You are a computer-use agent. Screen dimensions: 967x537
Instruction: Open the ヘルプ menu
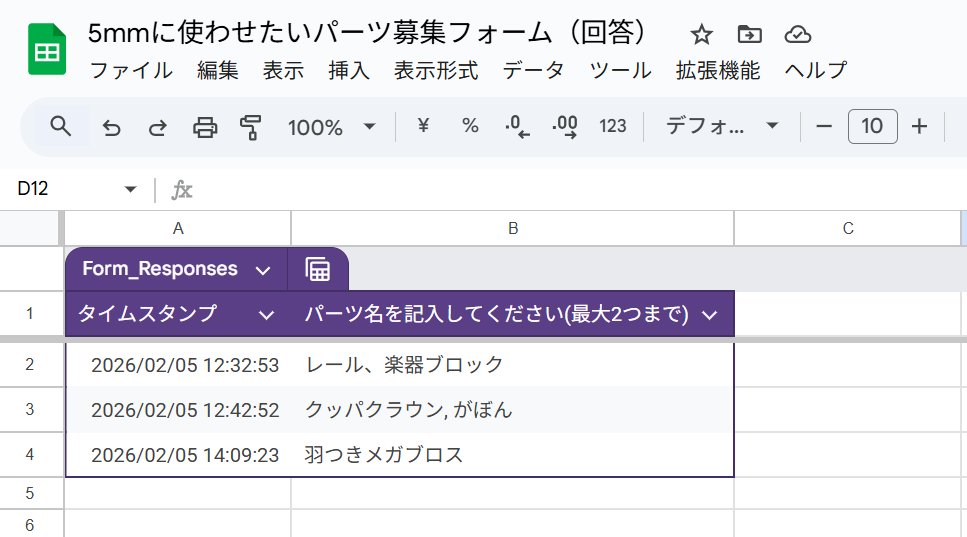[x=815, y=70]
